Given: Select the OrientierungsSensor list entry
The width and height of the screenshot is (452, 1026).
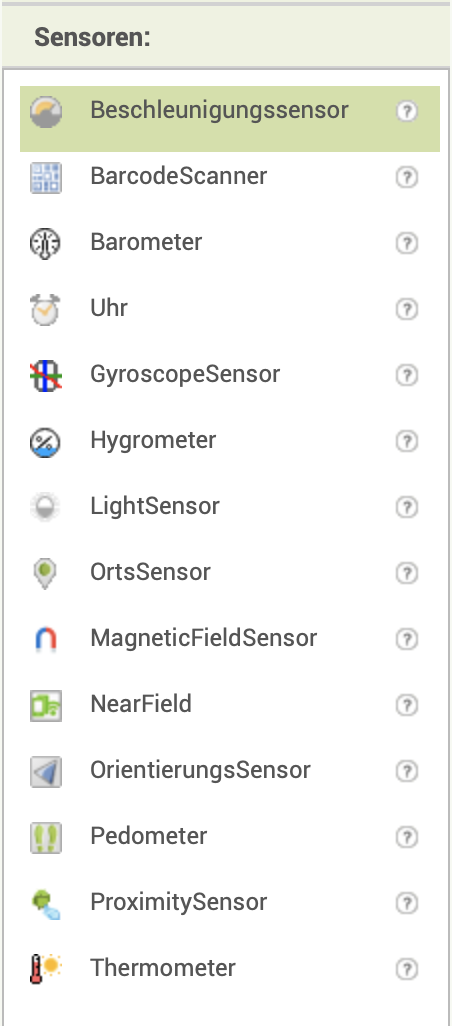Looking at the screenshot, I should [x=230, y=771].
